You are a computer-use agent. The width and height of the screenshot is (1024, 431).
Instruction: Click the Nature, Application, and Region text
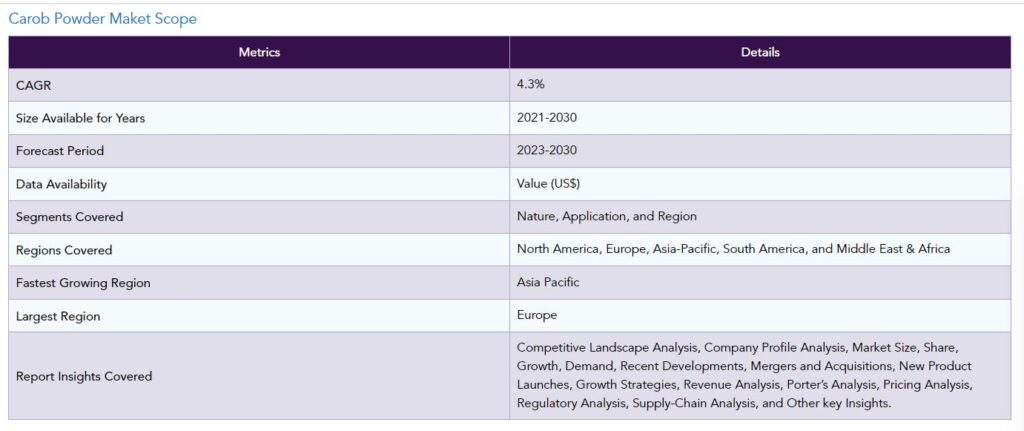tap(606, 217)
